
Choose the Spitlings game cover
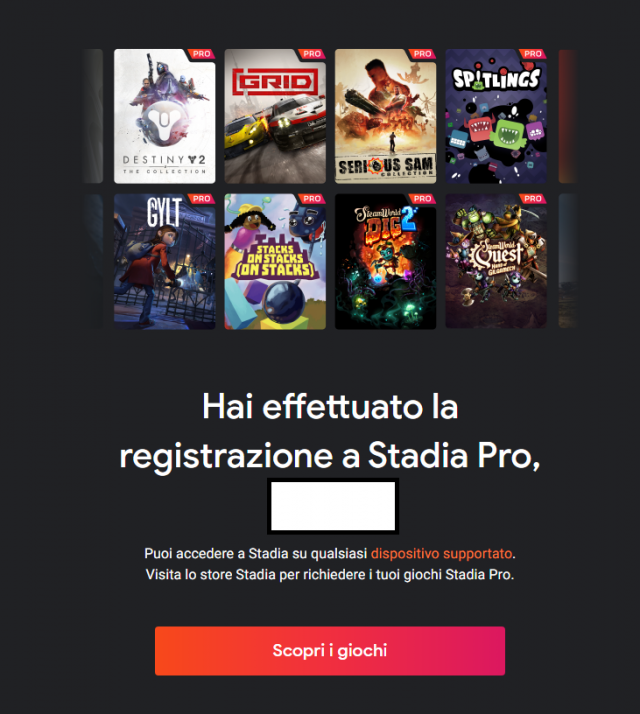(x=496, y=116)
